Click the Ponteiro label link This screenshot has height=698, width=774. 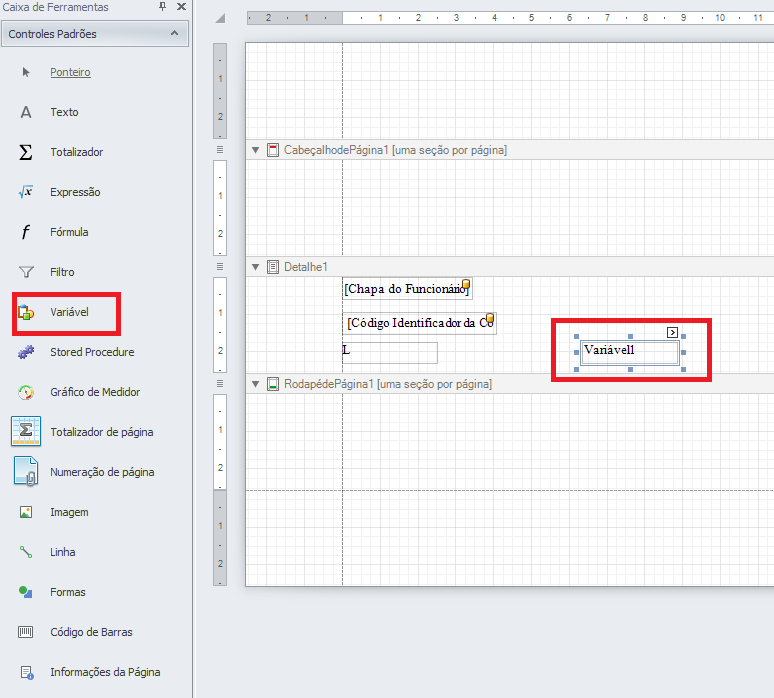click(70, 72)
